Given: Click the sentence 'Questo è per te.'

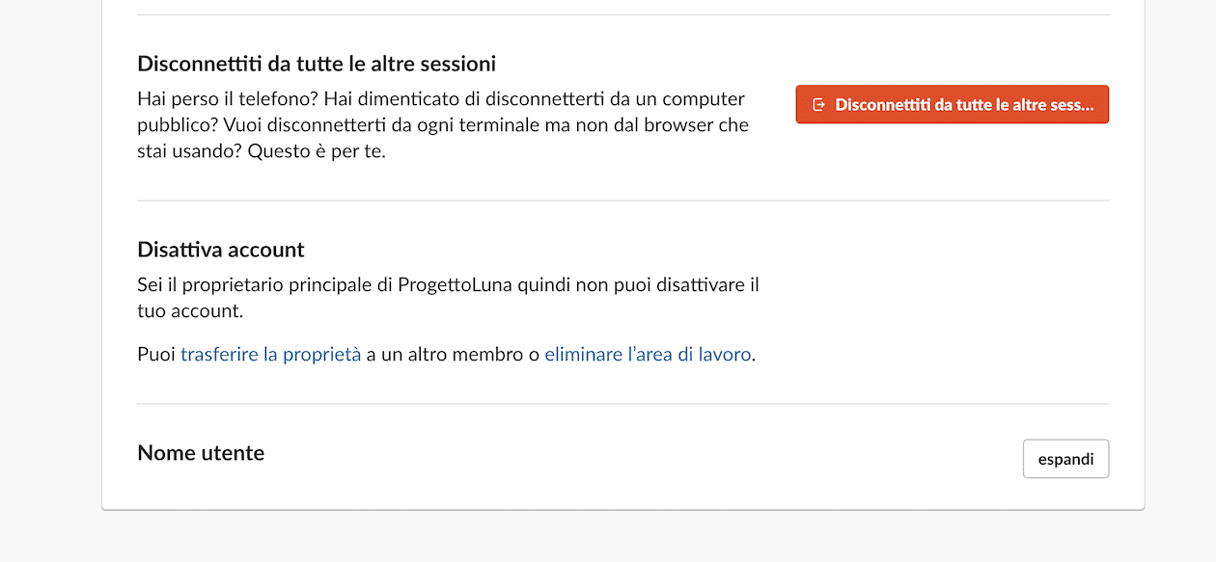Looking at the screenshot, I should point(316,152).
